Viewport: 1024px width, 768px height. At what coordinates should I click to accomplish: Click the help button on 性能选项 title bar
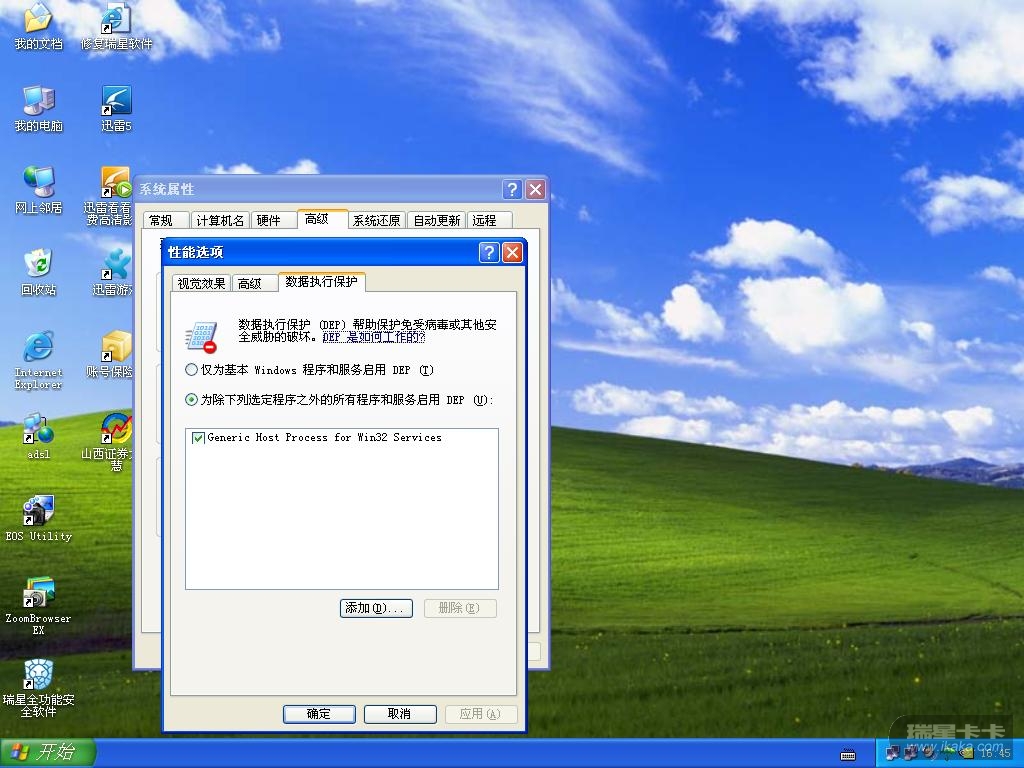(489, 252)
